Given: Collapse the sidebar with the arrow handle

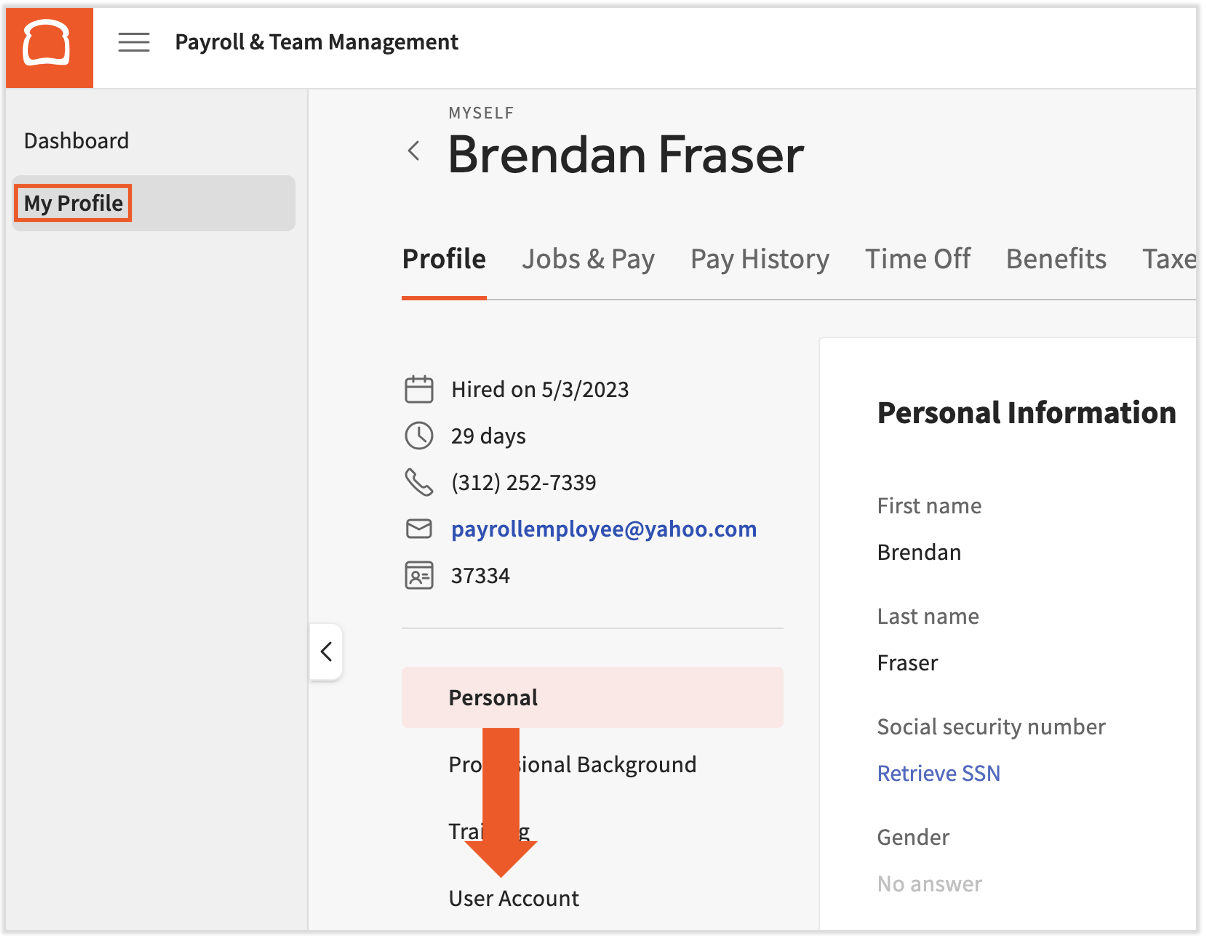Looking at the screenshot, I should coord(326,652).
